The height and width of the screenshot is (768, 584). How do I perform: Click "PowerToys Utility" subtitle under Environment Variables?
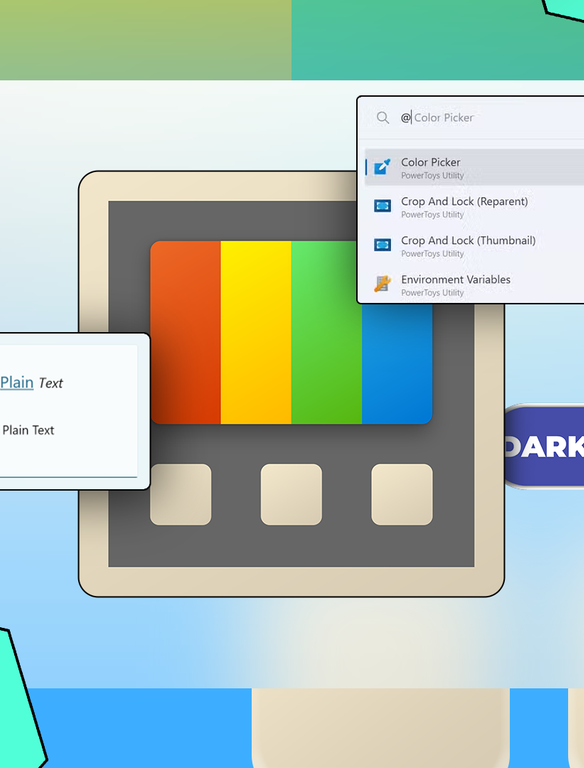432,293
